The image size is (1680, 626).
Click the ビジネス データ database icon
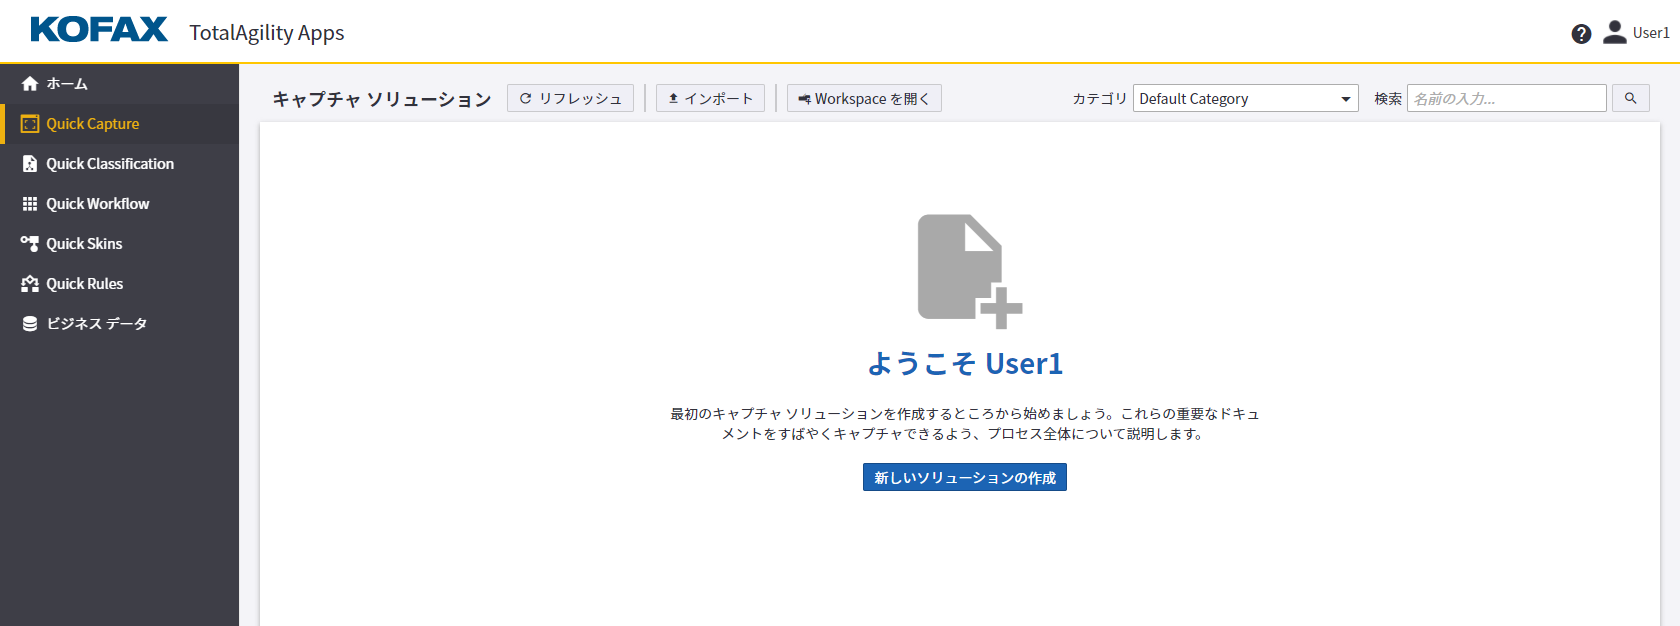[x=30, y=324]
